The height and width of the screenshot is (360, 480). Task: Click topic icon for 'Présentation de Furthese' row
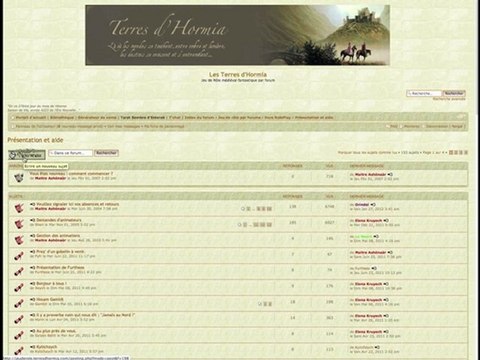click(x=19, y=272)
